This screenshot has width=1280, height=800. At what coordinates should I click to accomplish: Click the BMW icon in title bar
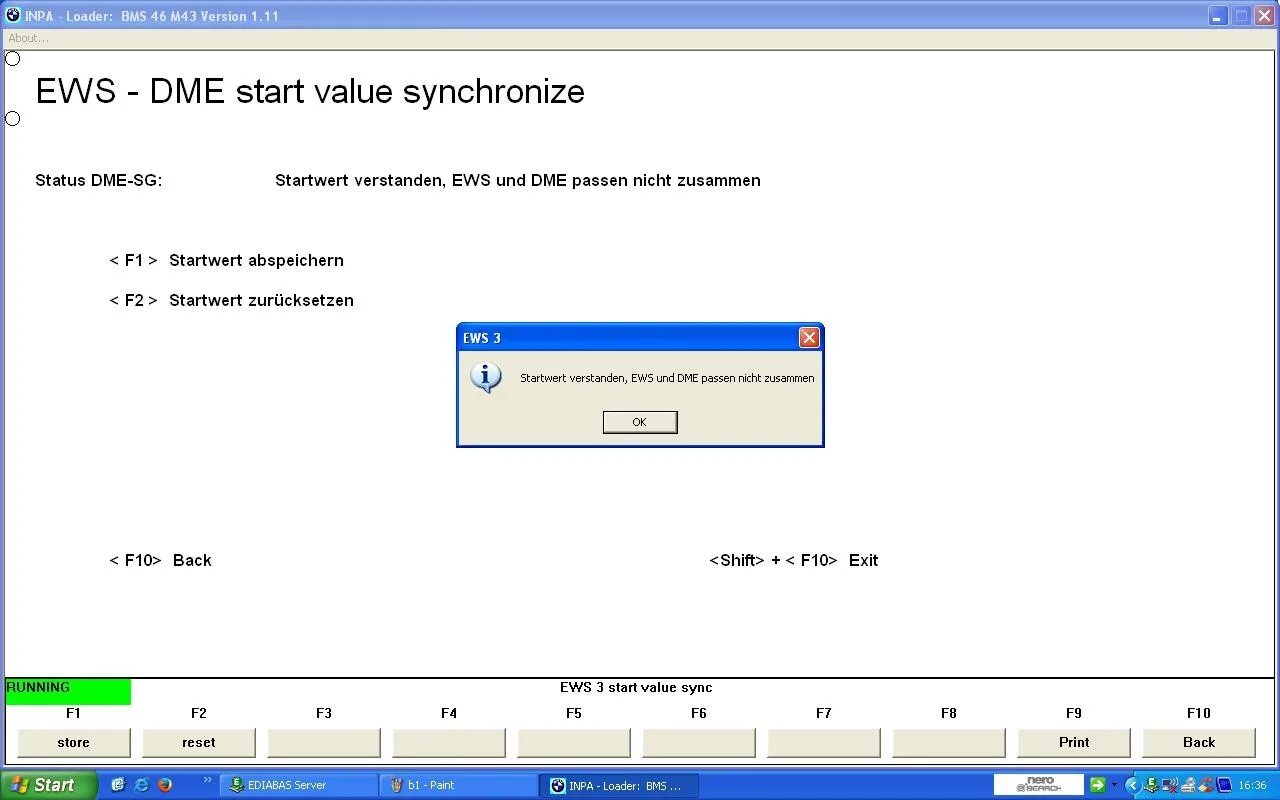13,15
